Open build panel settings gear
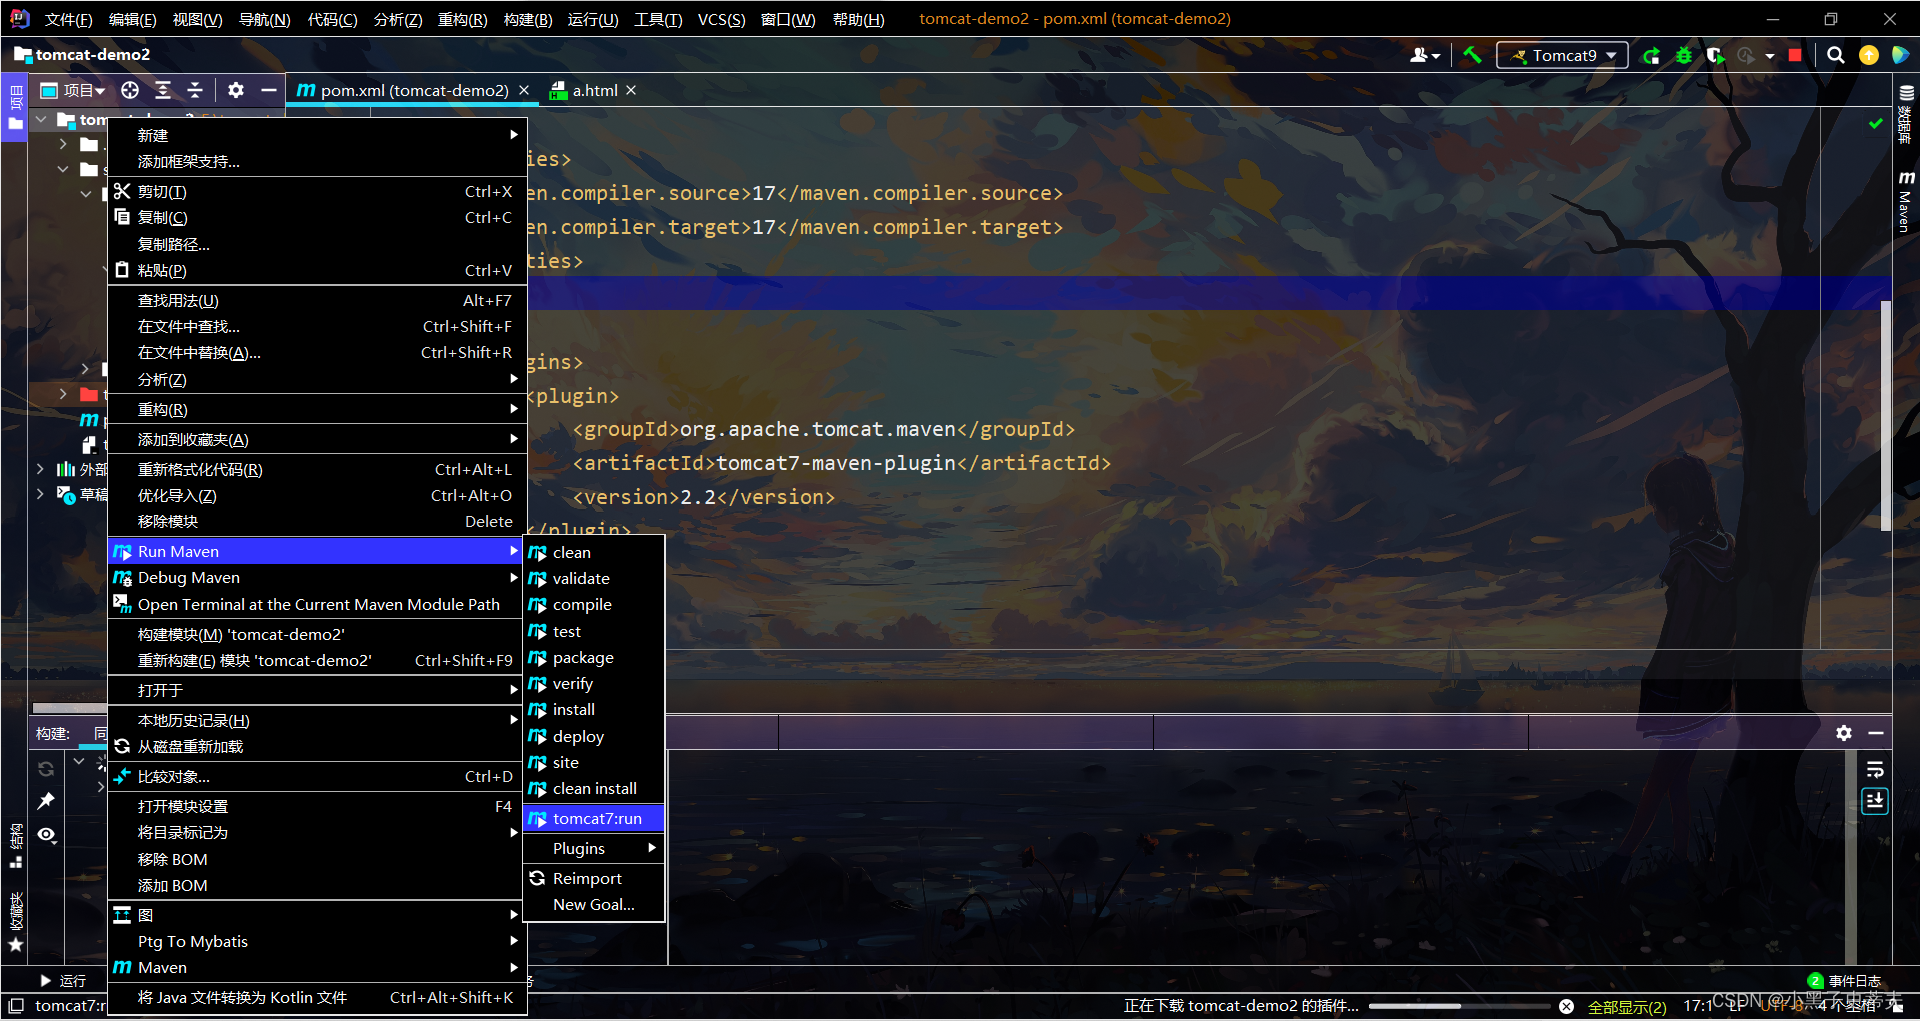The image size is (1920, 1021). [x=1844, y=733]
